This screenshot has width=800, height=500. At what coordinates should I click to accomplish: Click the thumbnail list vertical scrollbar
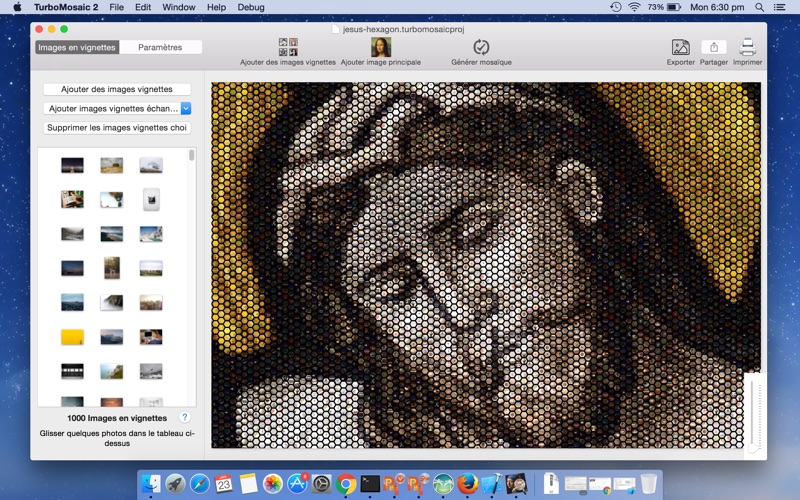tap(191, 155)
